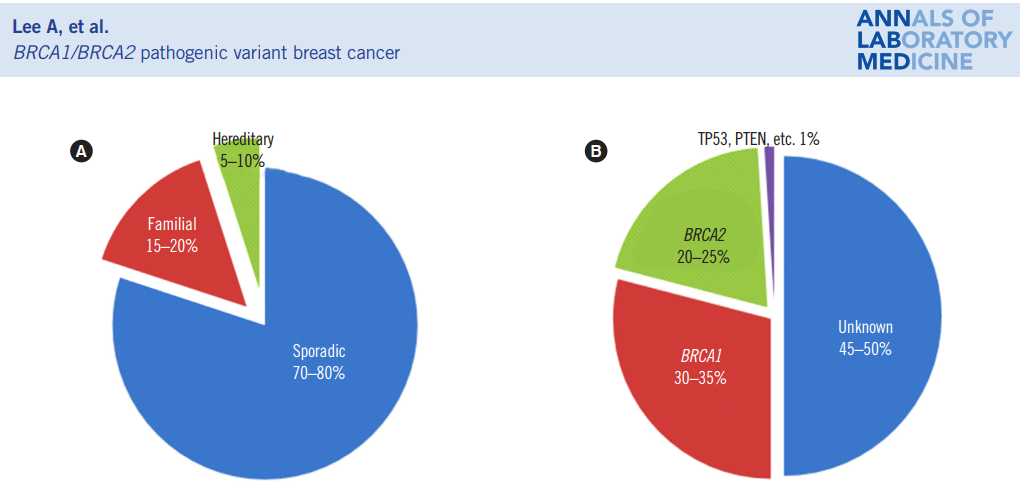1032x494 pixels.
Task: Click the 'Unknown 45–50%' label
Action: tap(864, 338)
